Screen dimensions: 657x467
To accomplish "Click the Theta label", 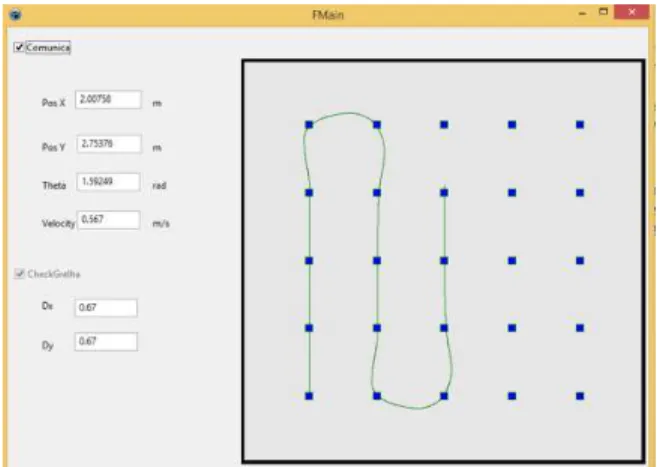I will [x=54, y=186].
